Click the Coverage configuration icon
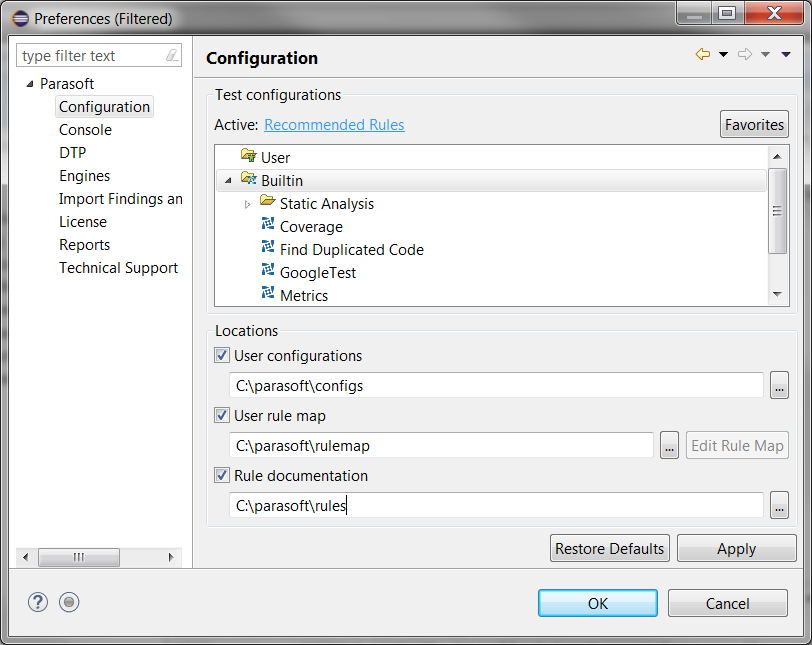 pos(268,224)
